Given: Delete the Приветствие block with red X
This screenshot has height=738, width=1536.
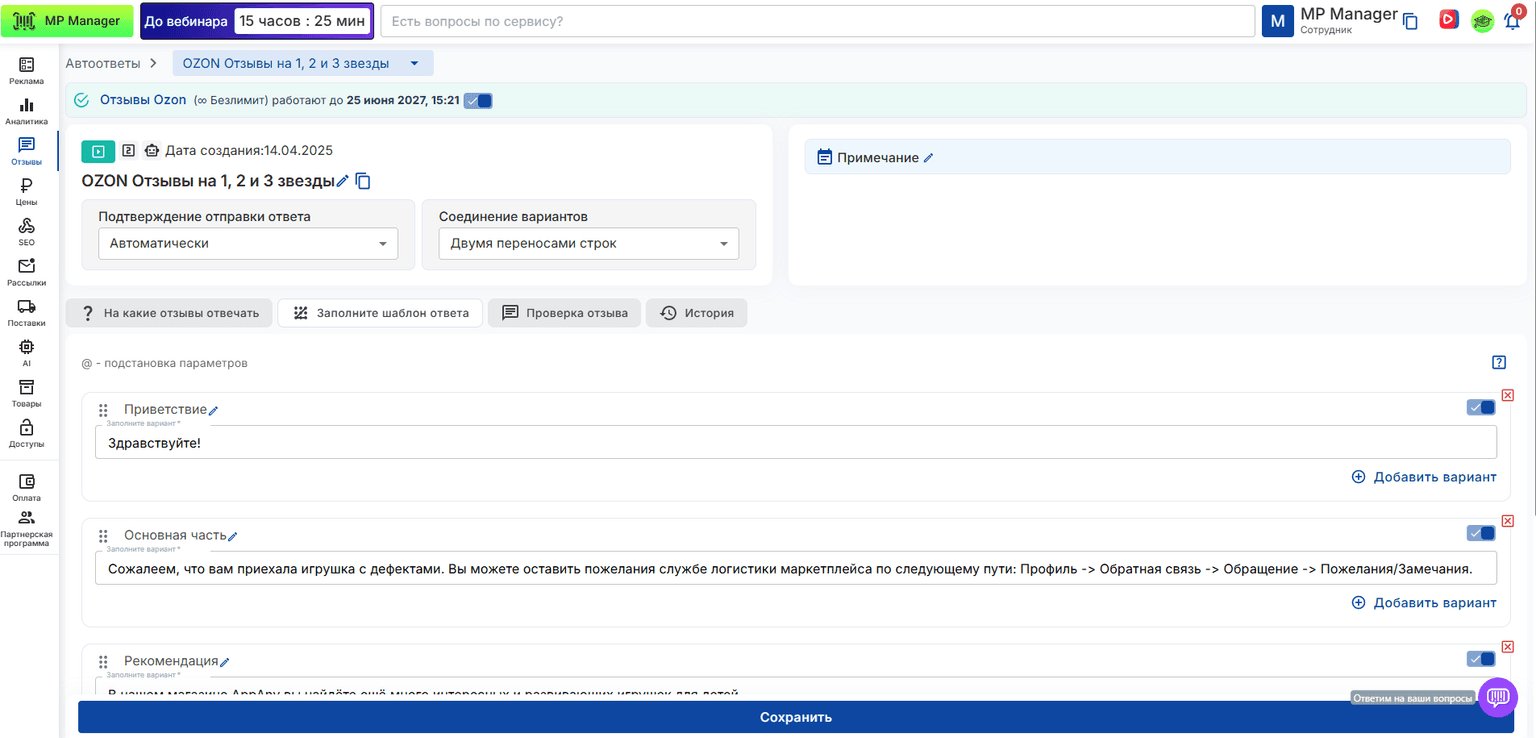Looking at the screenshot, I should point(1508,395).
